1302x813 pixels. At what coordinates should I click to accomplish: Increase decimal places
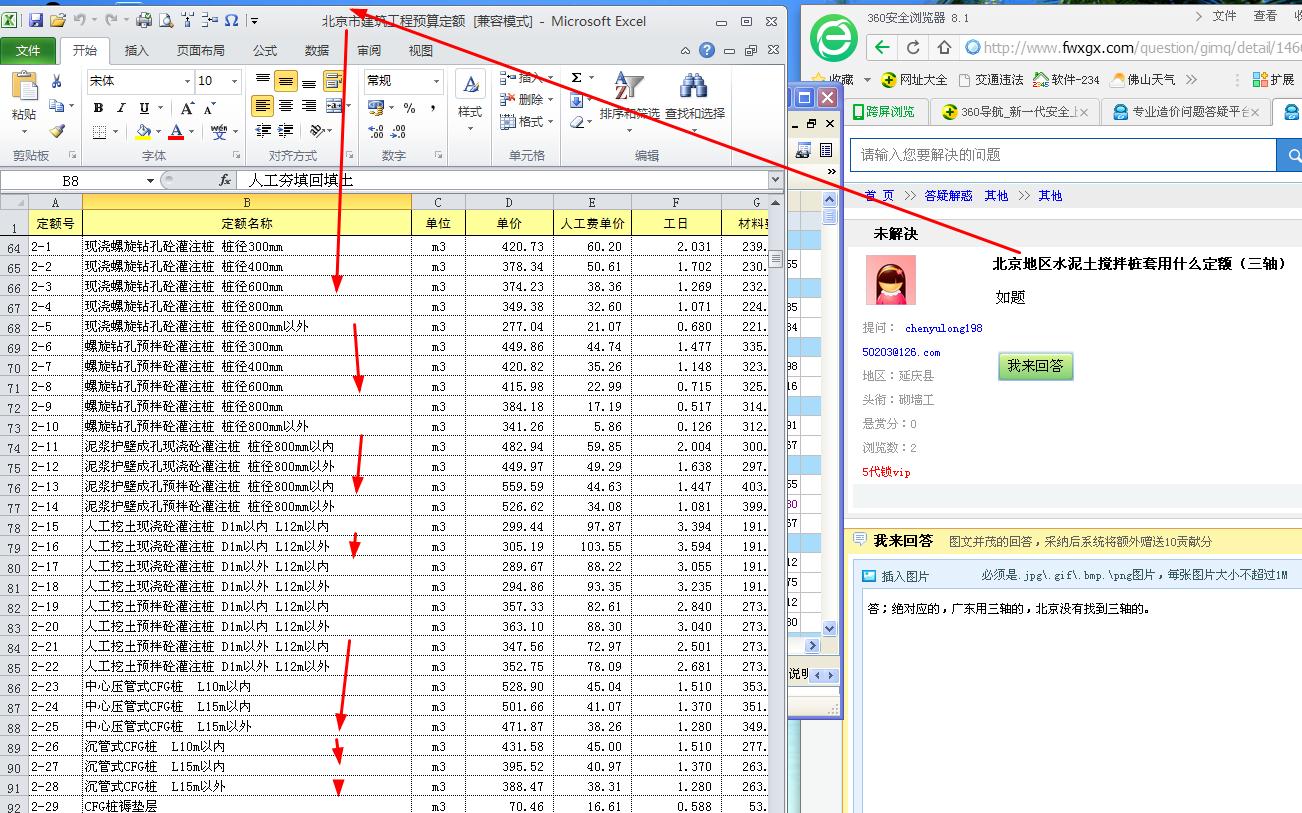click(x=376, y=131)
